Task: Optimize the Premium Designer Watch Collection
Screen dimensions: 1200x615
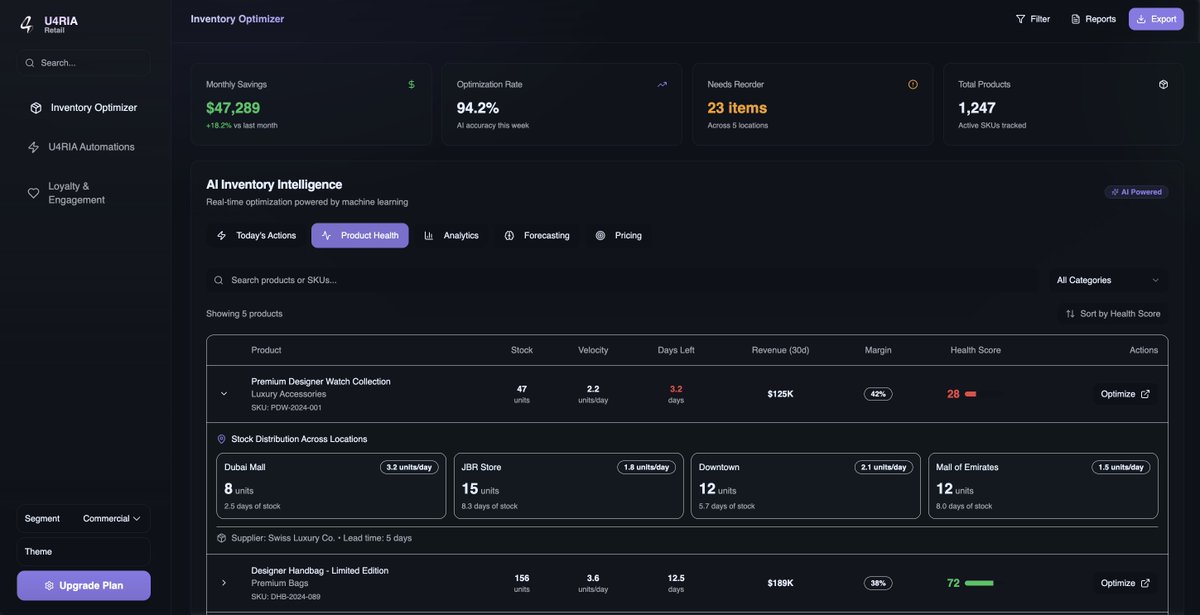Action: [1125, 394]
